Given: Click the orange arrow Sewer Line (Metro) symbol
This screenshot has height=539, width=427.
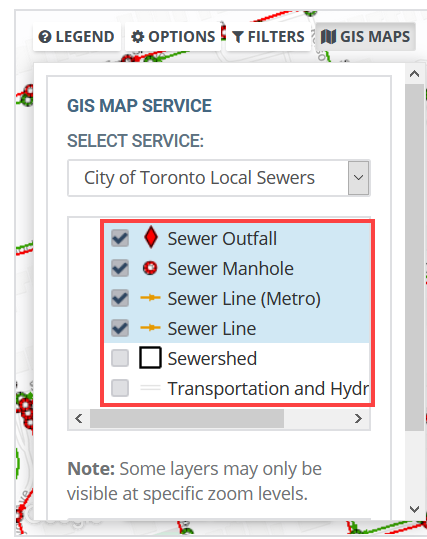Looking at the screenshot, I should (x=150, y=298).
